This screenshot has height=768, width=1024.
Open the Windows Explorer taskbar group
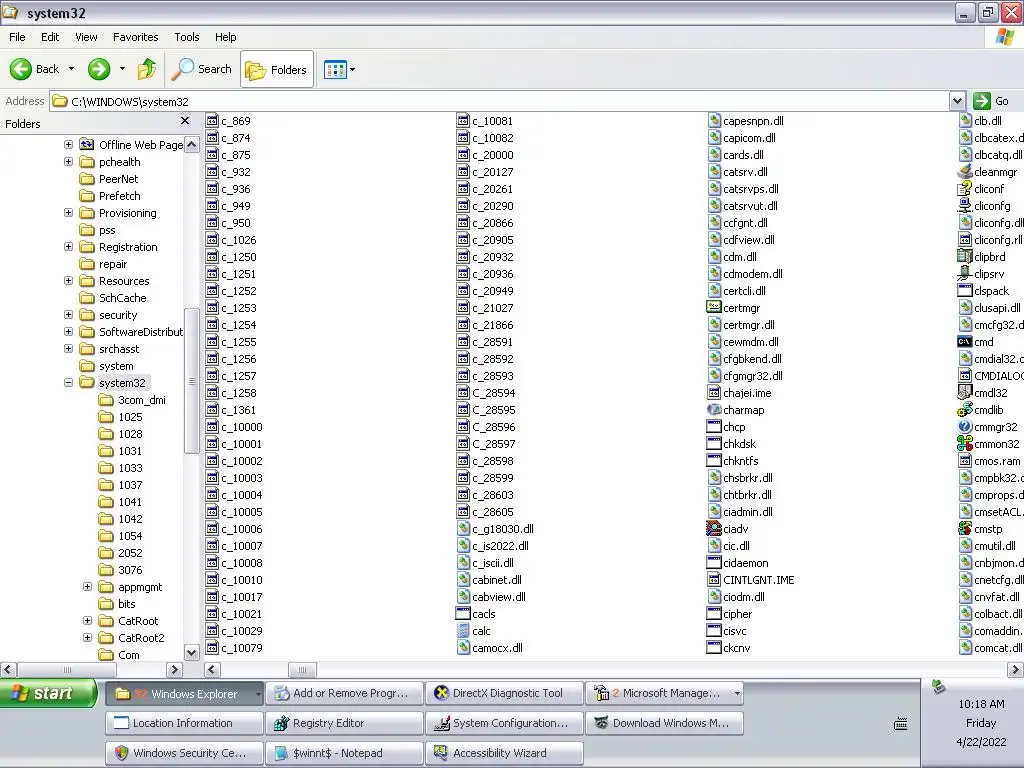pyautogui.click(x=185, y=694)
